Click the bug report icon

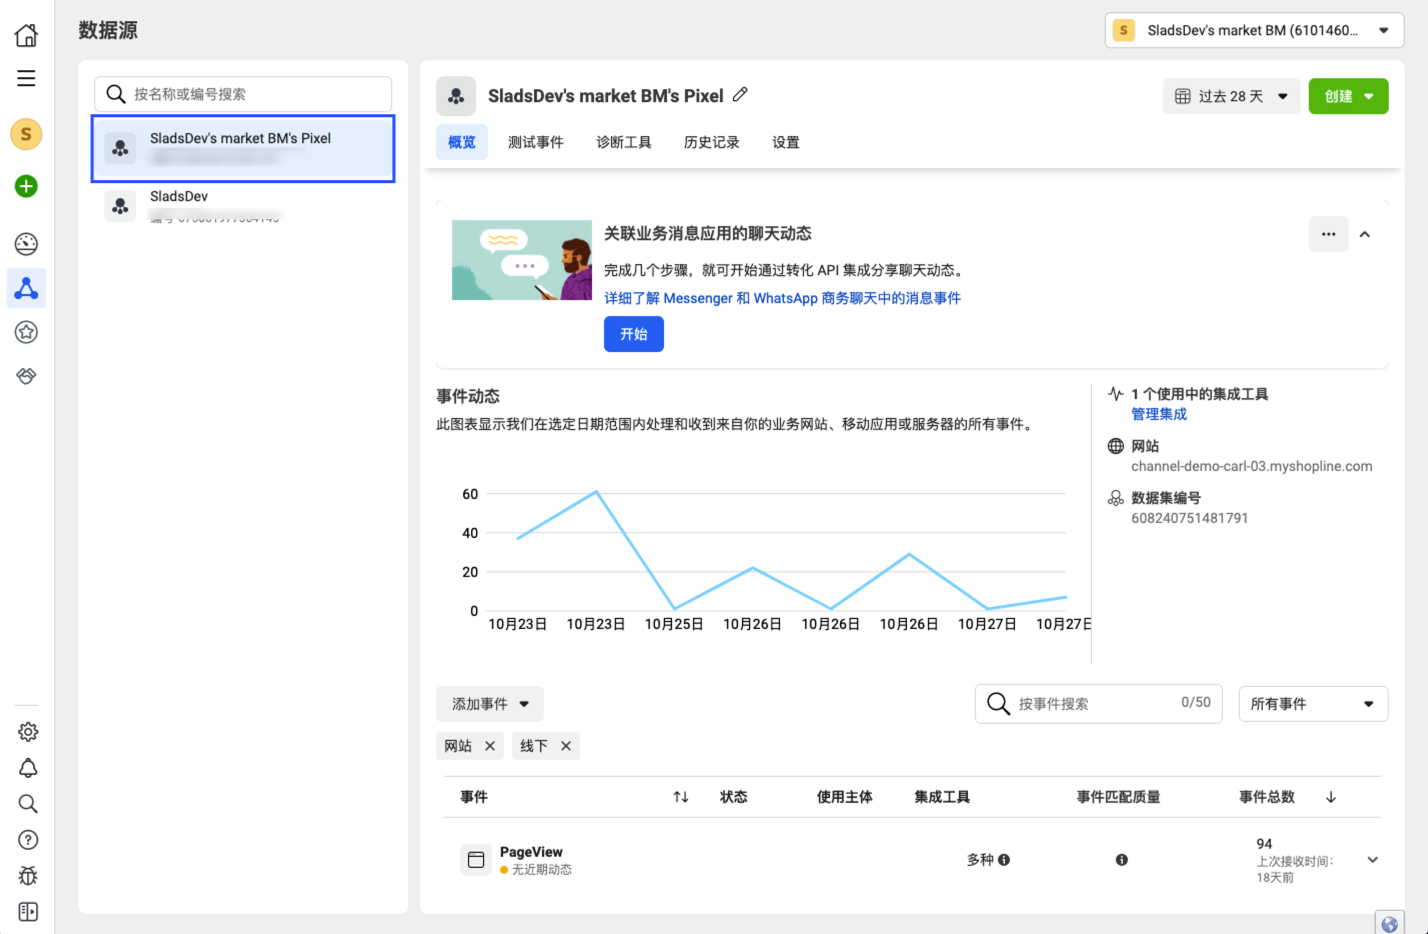[x=28, y=876]
